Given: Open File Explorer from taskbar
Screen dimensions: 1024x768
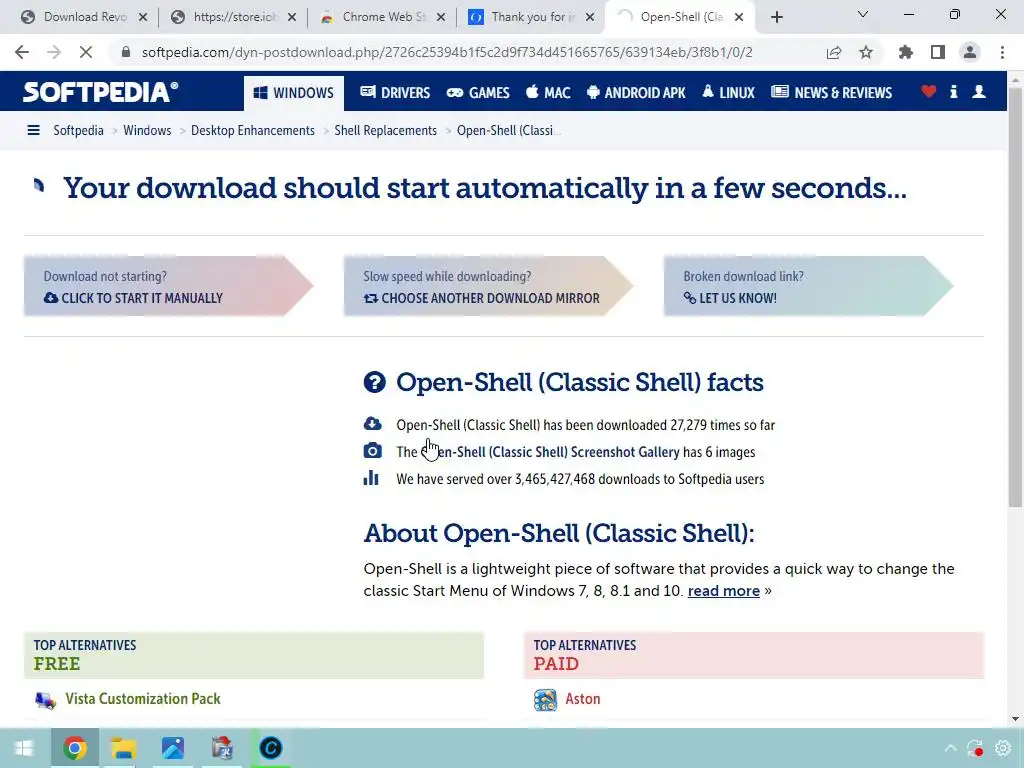Looking at the screenshot, I should click(x=123, y=748).
